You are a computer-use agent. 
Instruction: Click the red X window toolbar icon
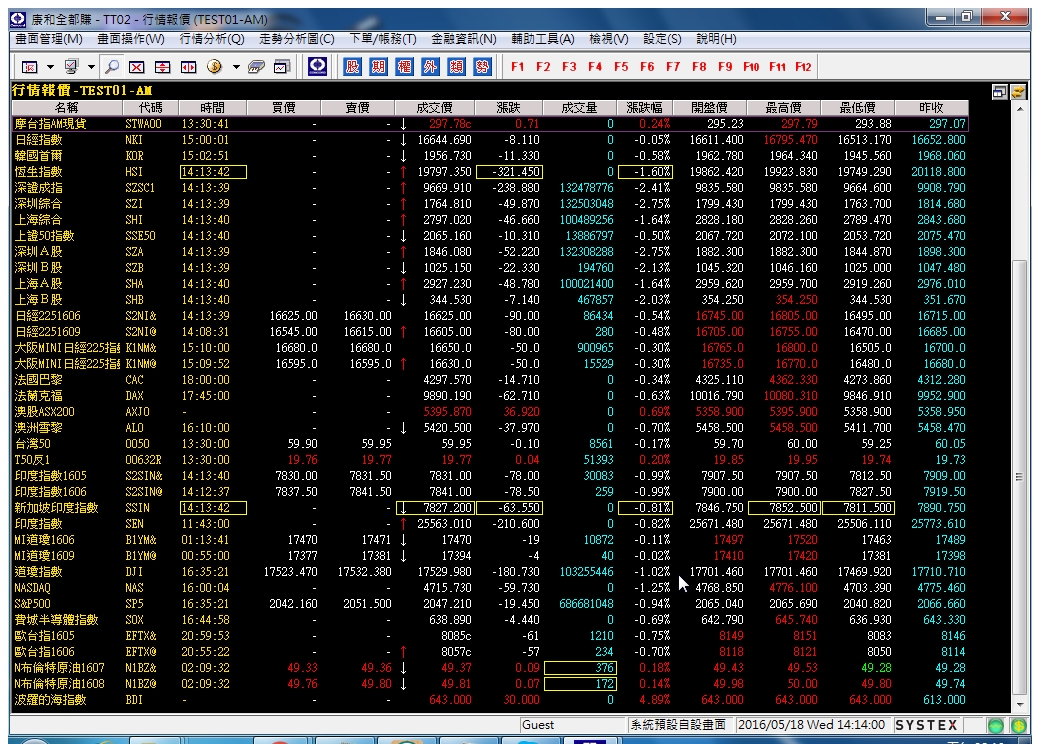click(x=137, y=67)
